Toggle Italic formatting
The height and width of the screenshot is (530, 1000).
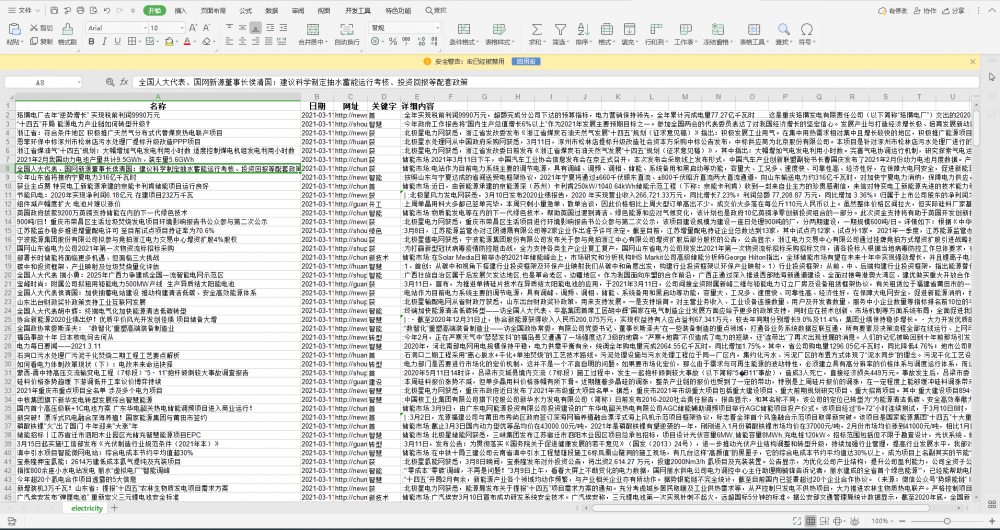pyautogui.click(x=104, y=42)
